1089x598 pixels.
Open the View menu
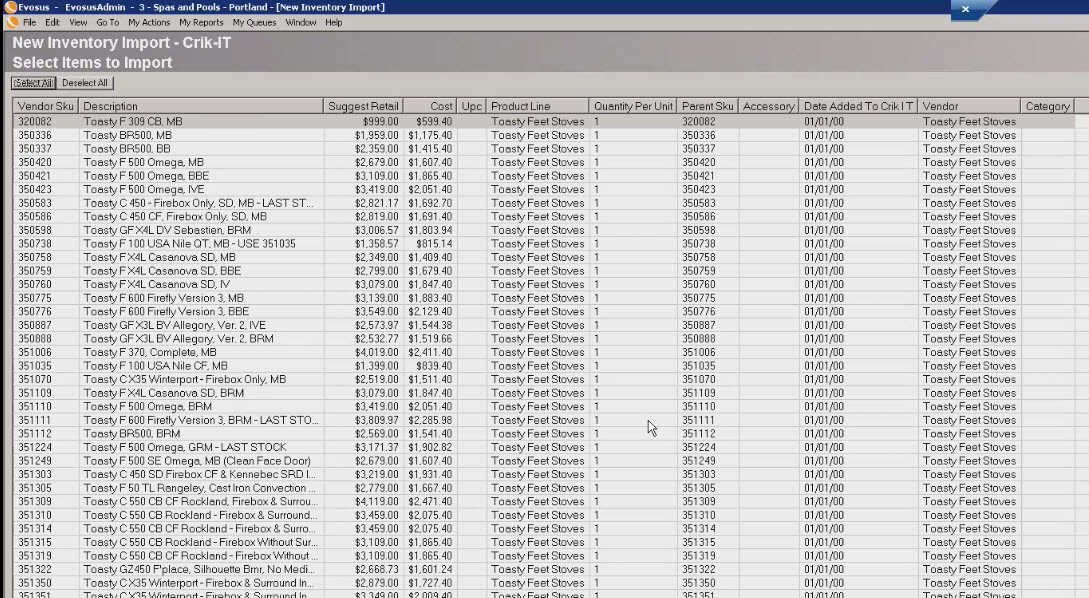(78, 22)
